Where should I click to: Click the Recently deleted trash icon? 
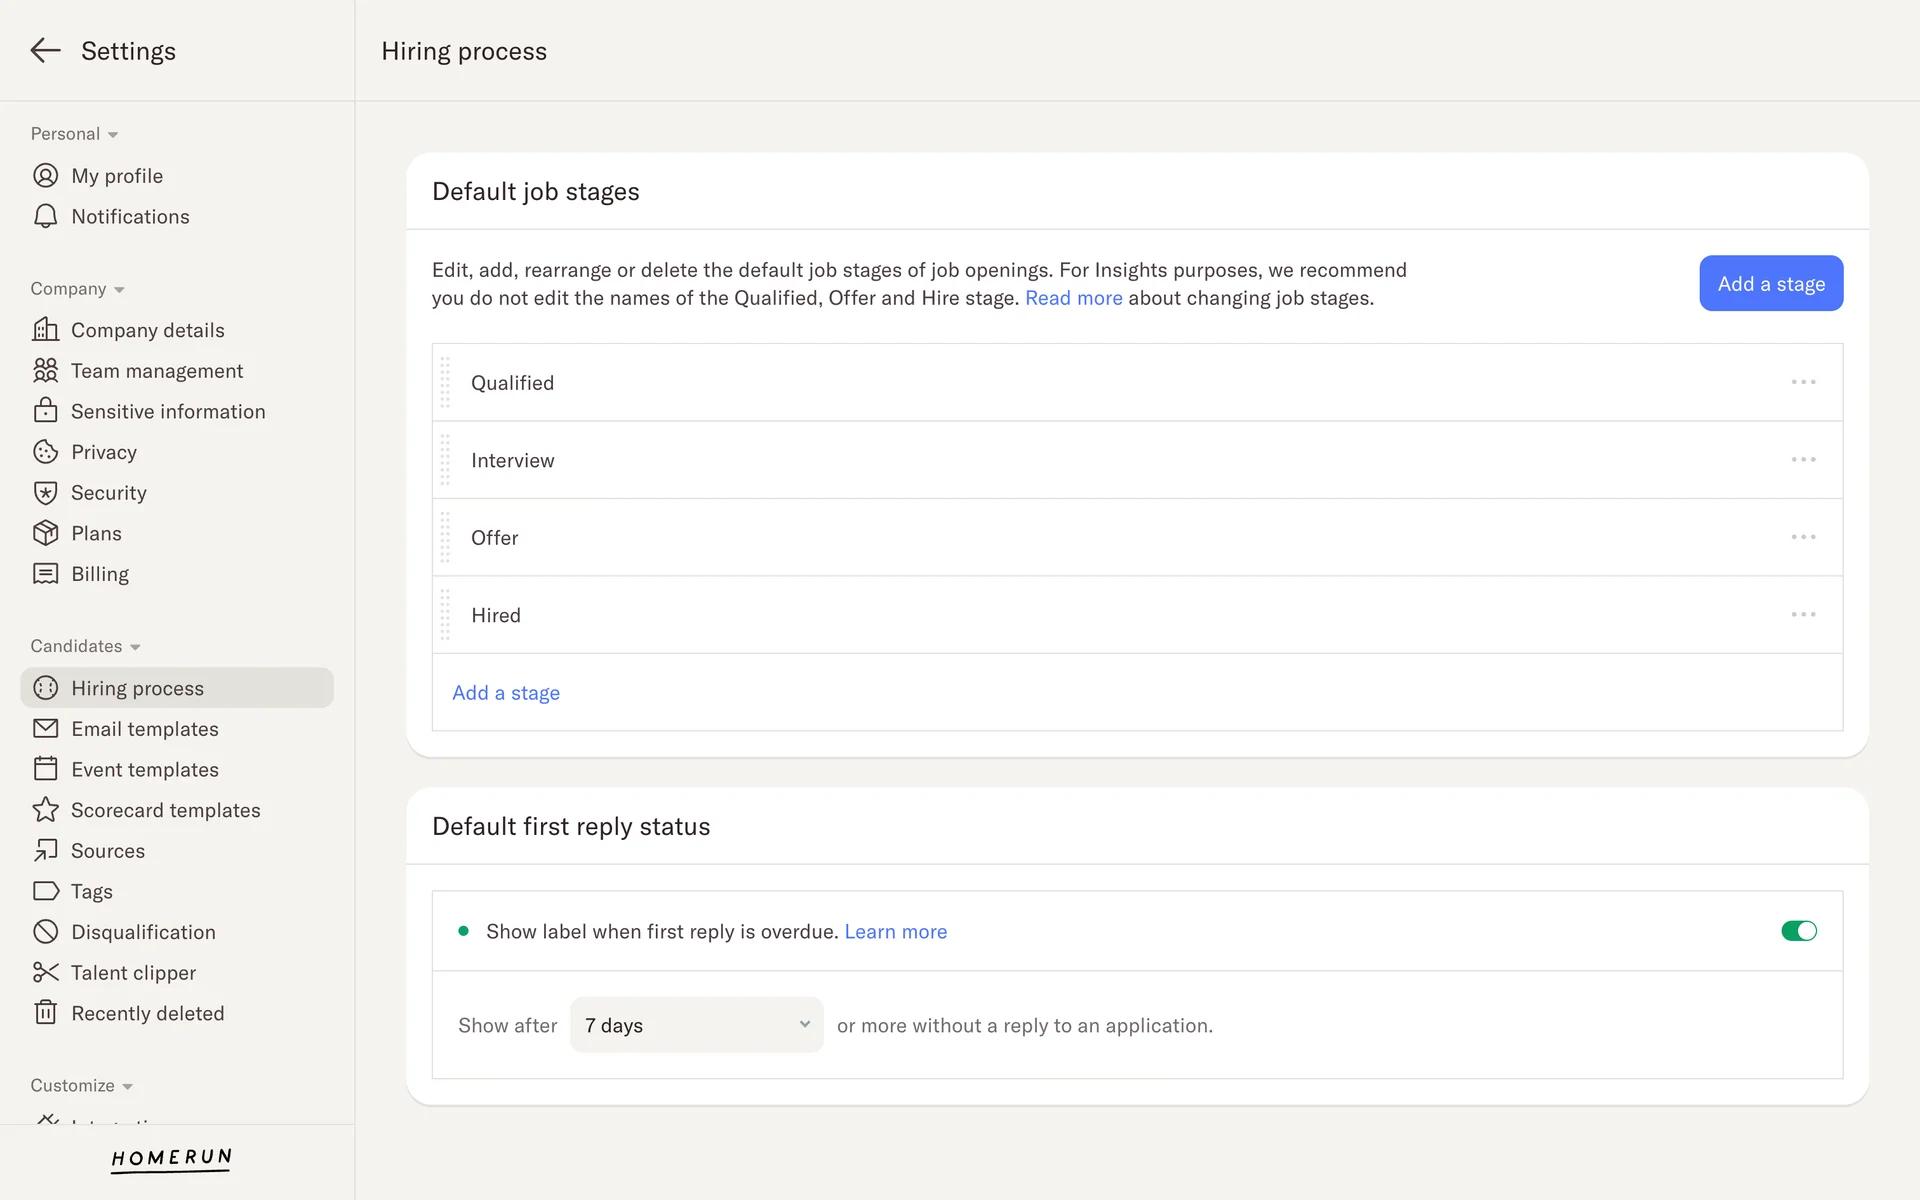tap(46, 1013)
